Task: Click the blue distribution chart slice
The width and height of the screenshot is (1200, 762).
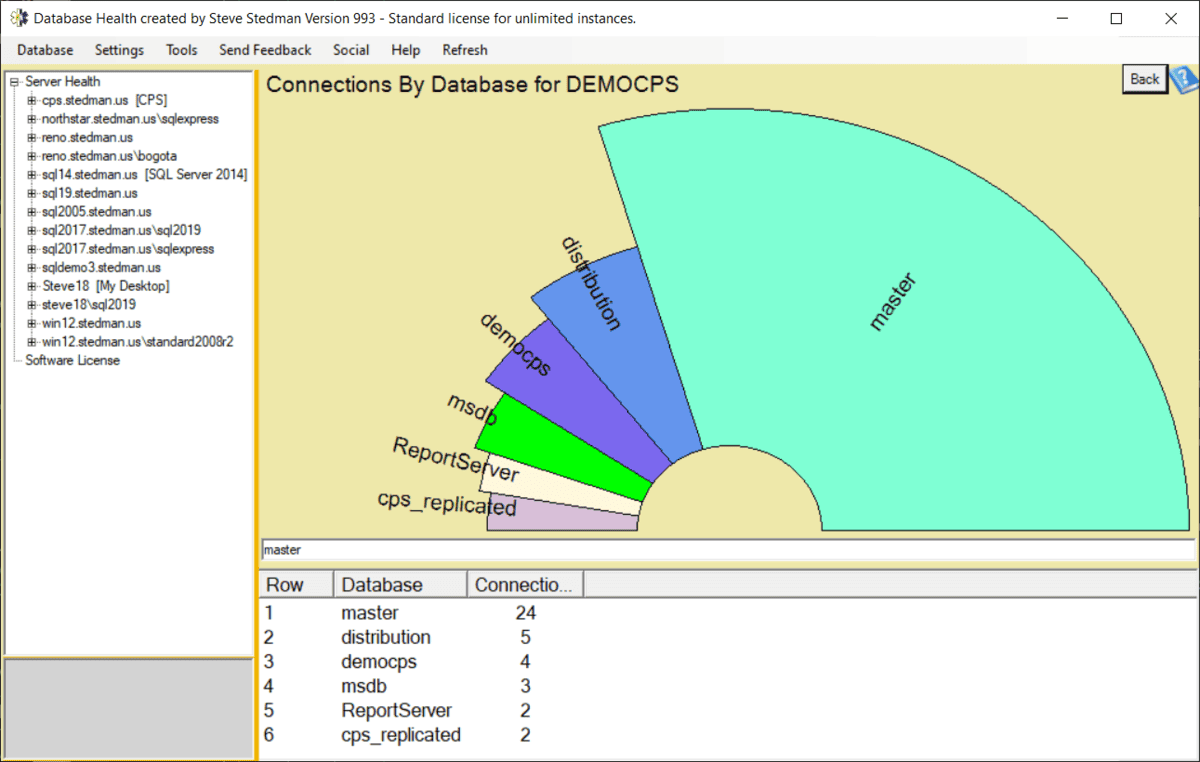Action: point(620,340)
